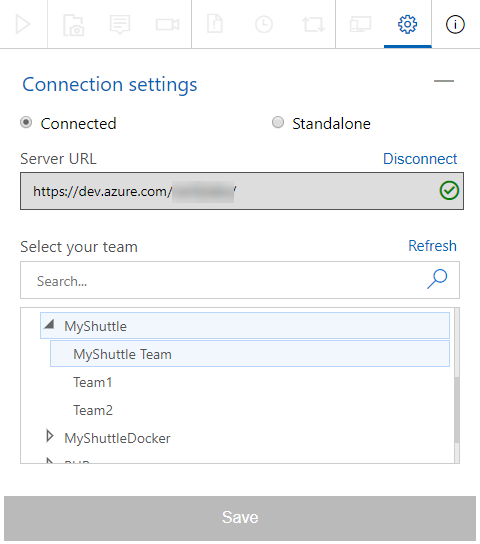Collapse the MyShuttle project arrow
Screen dimensions: 480x544
[50, 324]
